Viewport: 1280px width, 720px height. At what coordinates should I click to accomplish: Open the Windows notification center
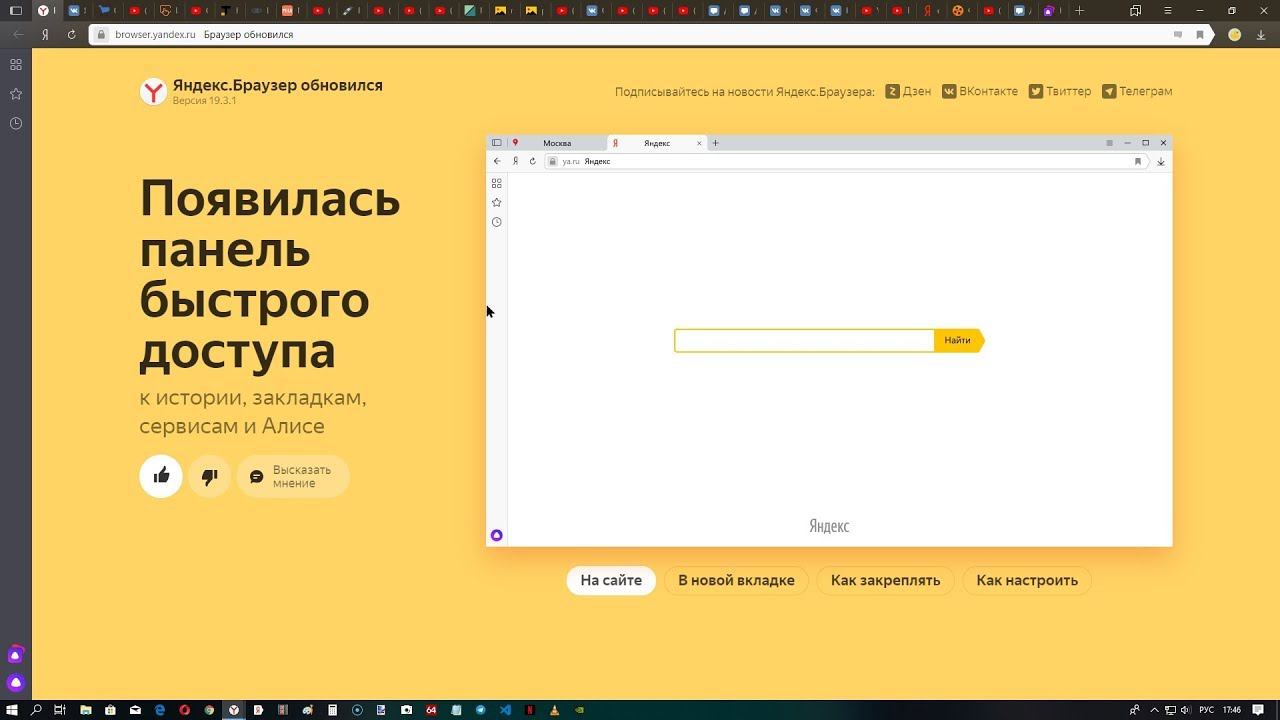click(1258, 710)
